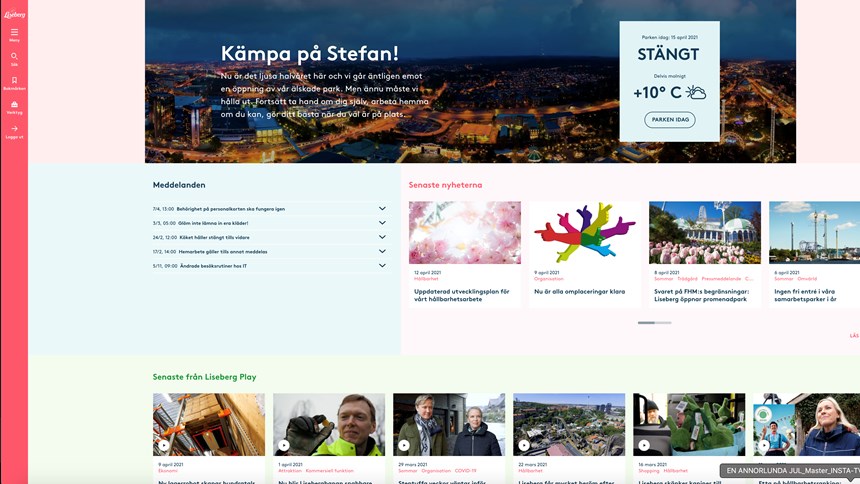
Task: Play the 1 april Liseberg Play video
Action: [284, 445]
